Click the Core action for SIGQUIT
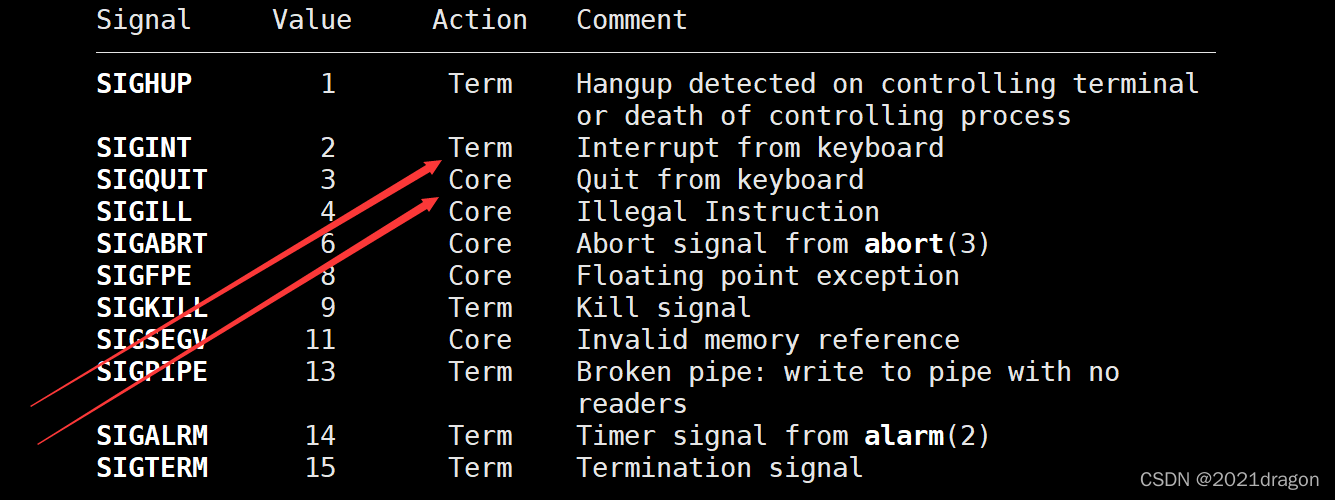Image resolution: width=1335 pixels, height=500 pixels. pyautogui.click(x=480, y=180)
